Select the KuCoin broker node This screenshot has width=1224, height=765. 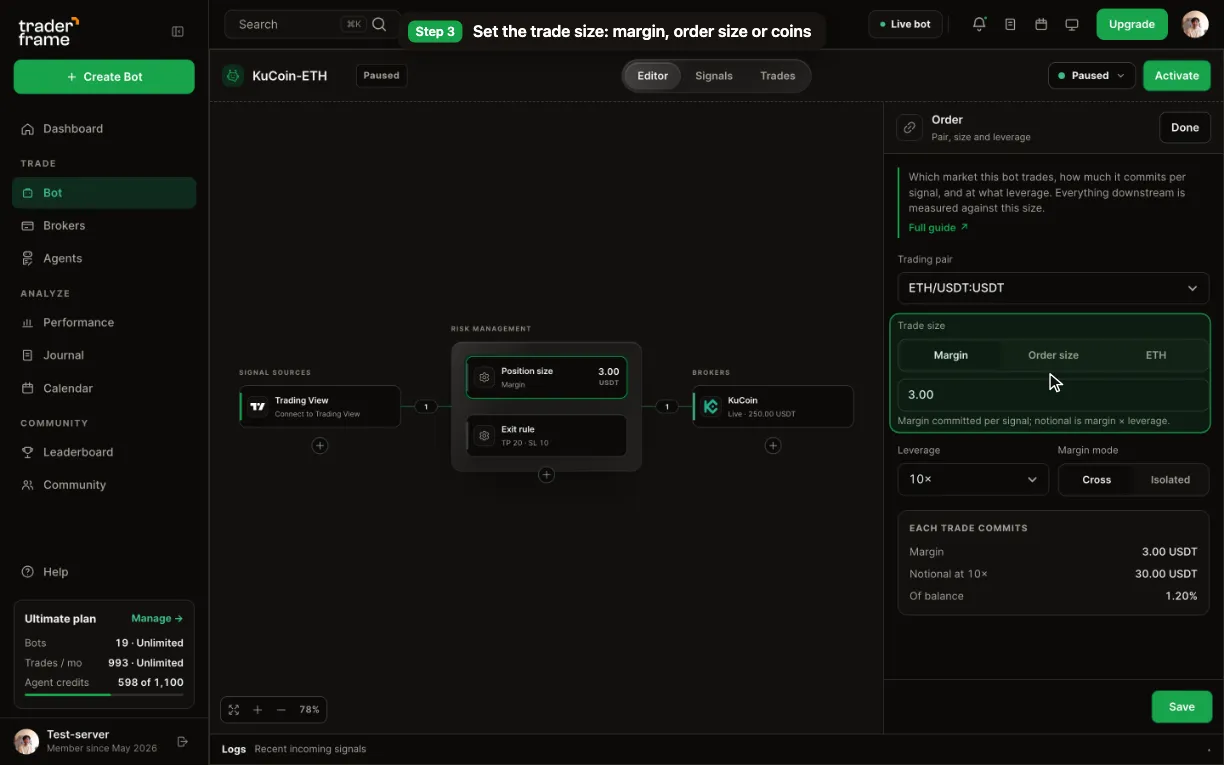click(x=773, y=406)
